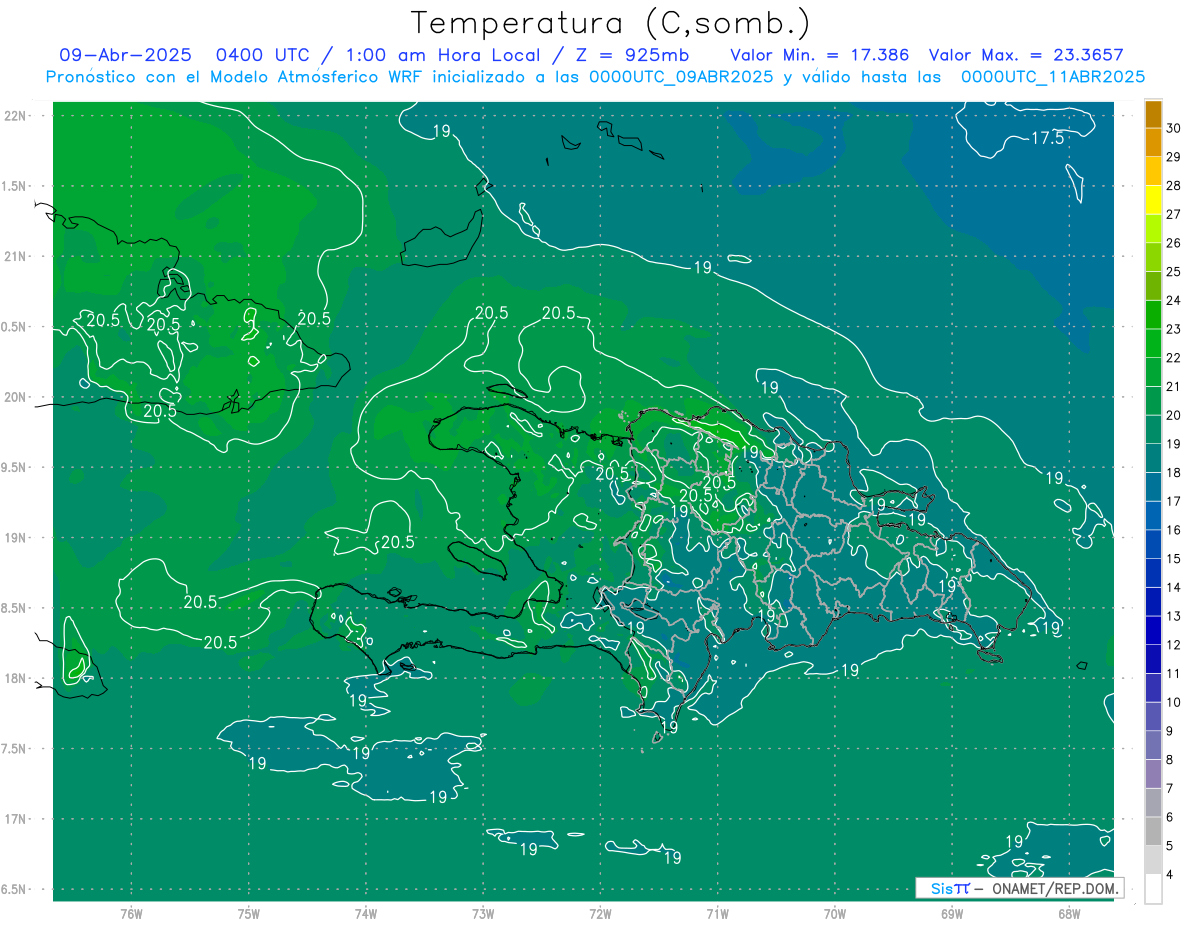Click the '0000UTC_09ABR2025' initialization time text

click(x=681, y=77)
